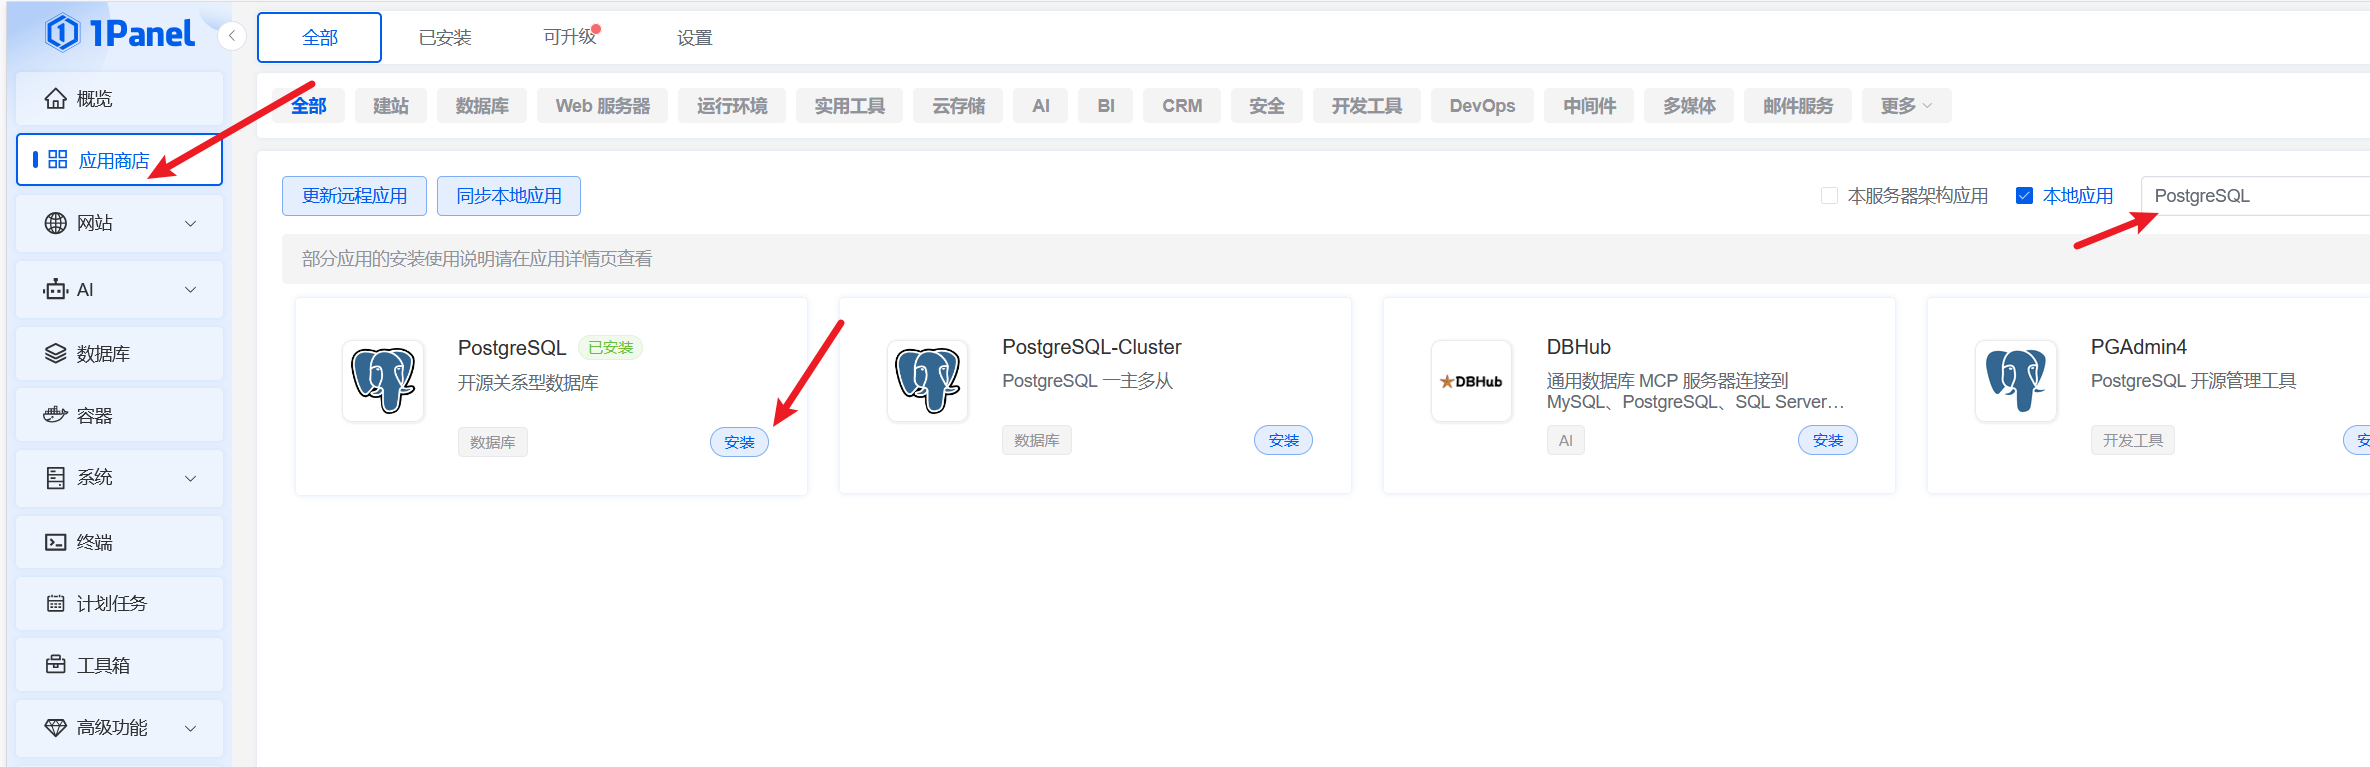Click the PGAdmin4 elephant icon
Image resolution: width=2370 pixels, height=767 pixels.
tap(2016, 381)
